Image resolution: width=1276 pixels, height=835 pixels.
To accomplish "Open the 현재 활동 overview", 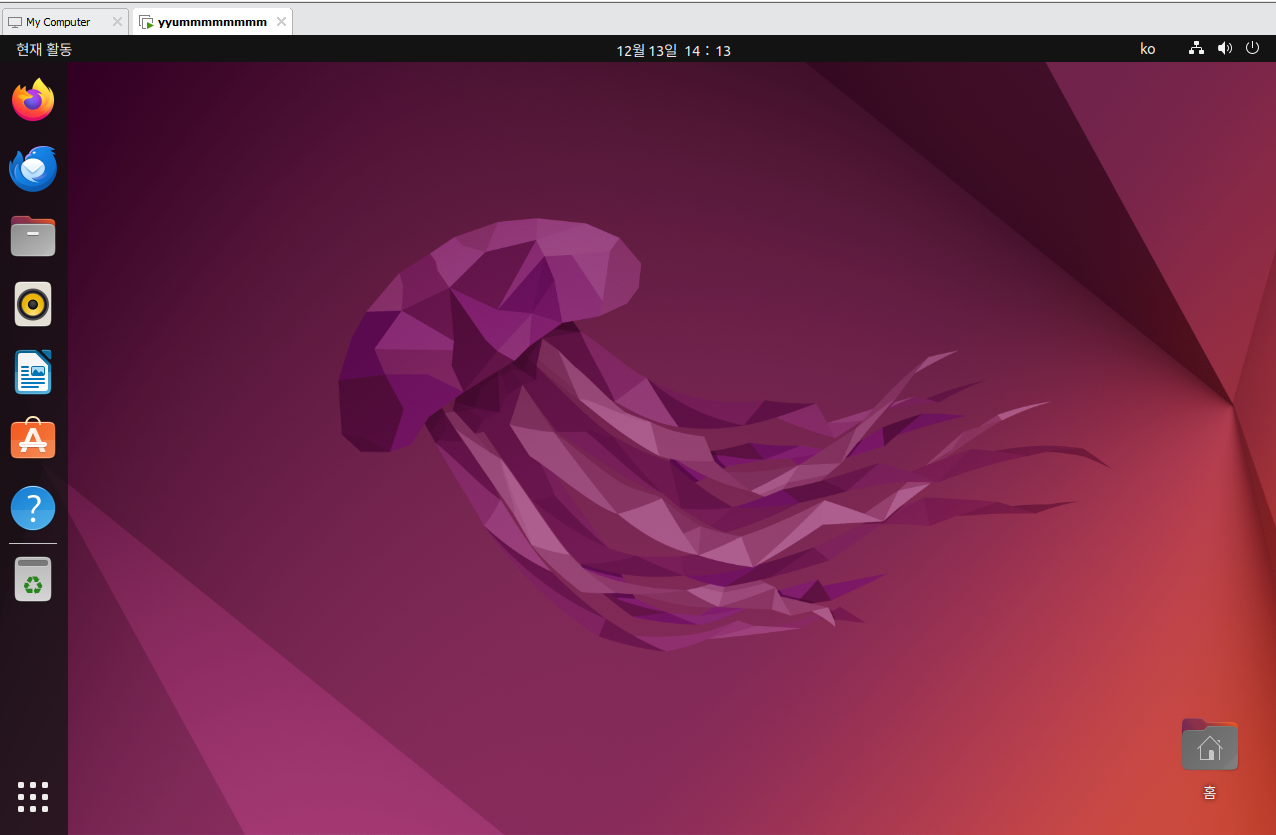I will click(44, 49).
